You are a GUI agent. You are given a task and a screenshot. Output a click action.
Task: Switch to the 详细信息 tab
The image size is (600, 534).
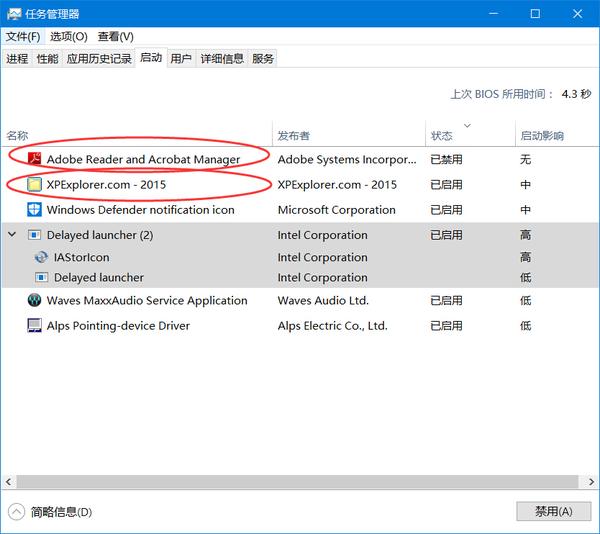pos(222,59)
